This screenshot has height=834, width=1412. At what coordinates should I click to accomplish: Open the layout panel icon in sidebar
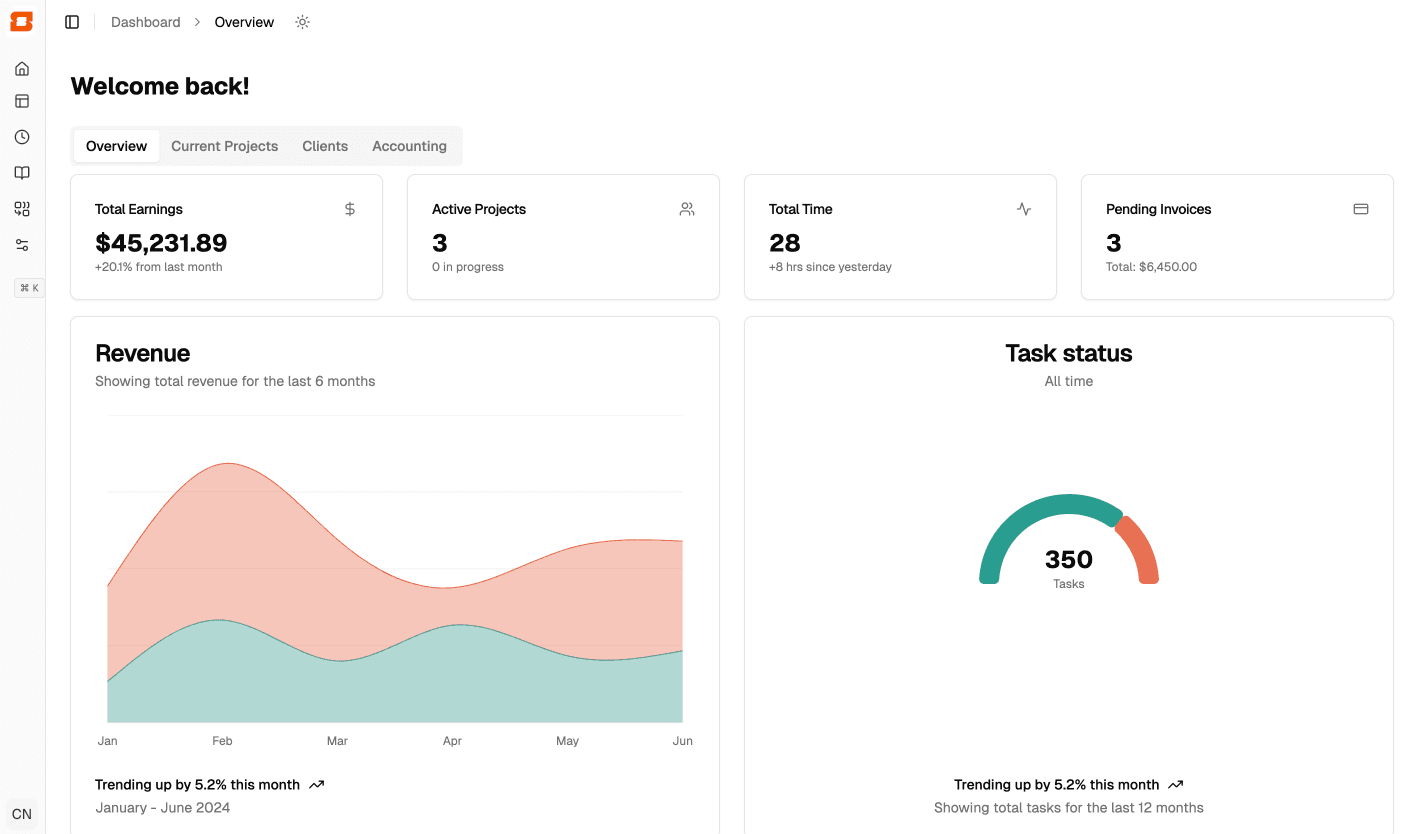click(x=22, y=101)
